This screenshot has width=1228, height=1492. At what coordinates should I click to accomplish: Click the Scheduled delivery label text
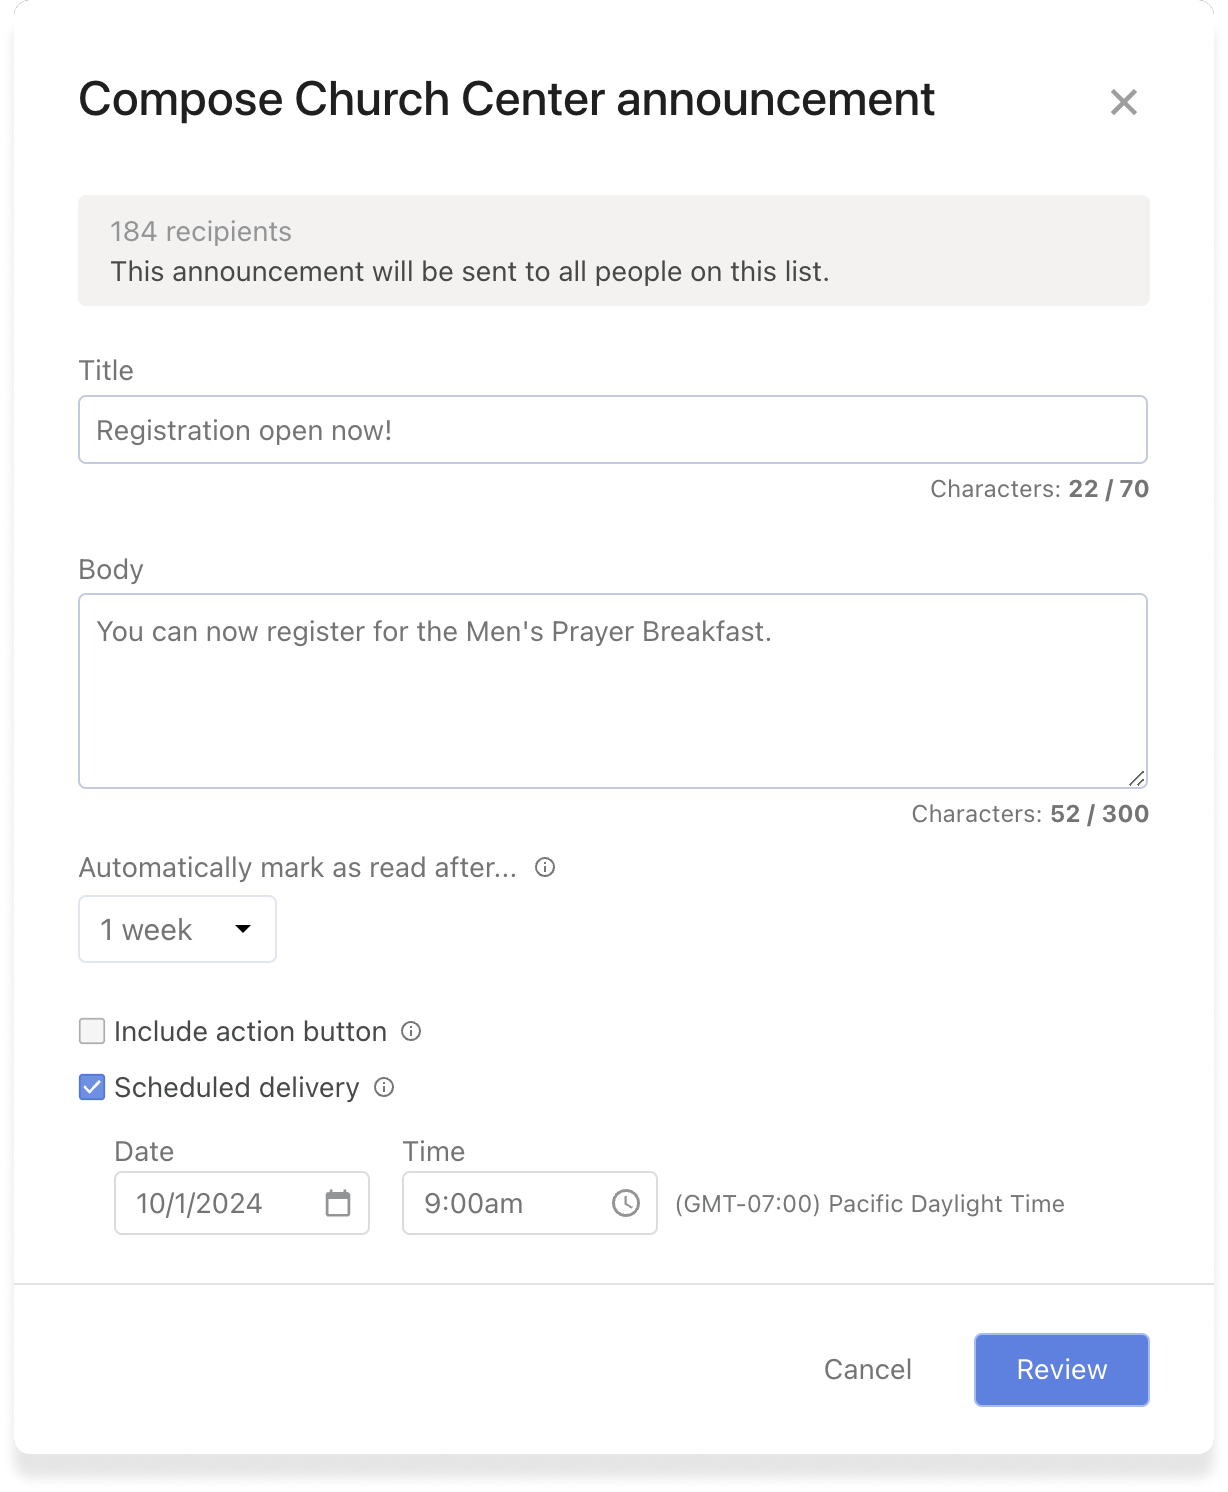(x=236, y=1087)
